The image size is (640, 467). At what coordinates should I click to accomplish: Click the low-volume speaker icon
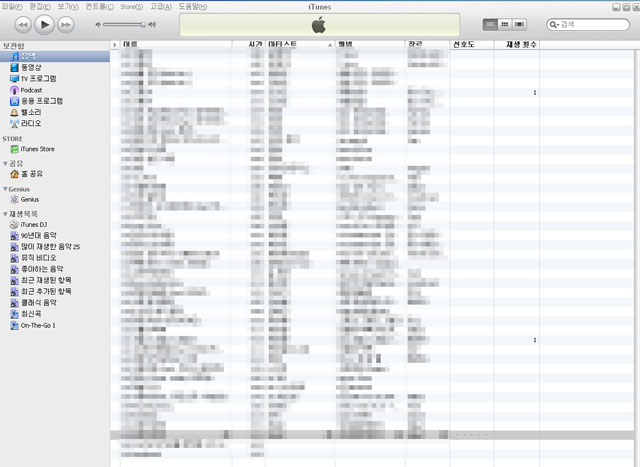tap(98, 24)
